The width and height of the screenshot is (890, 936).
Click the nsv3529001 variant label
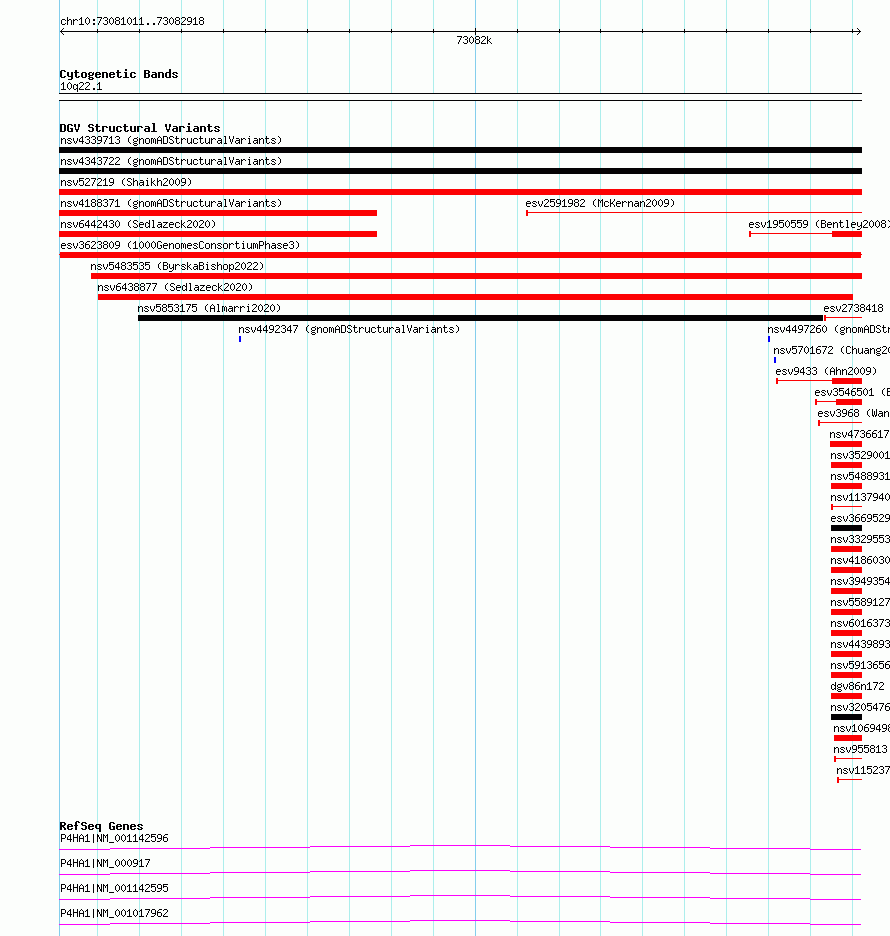tap(860, 455)
